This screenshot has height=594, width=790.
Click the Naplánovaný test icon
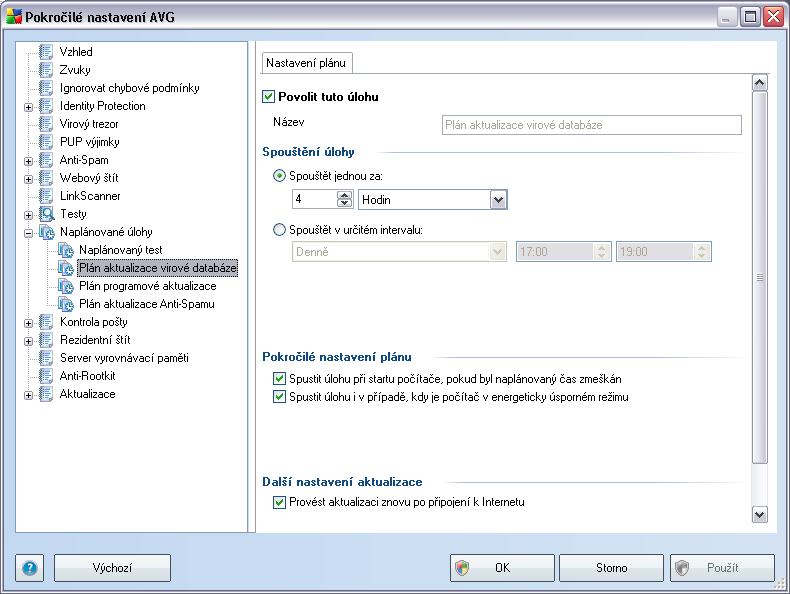pyautogui.click(x=65, y=250)
